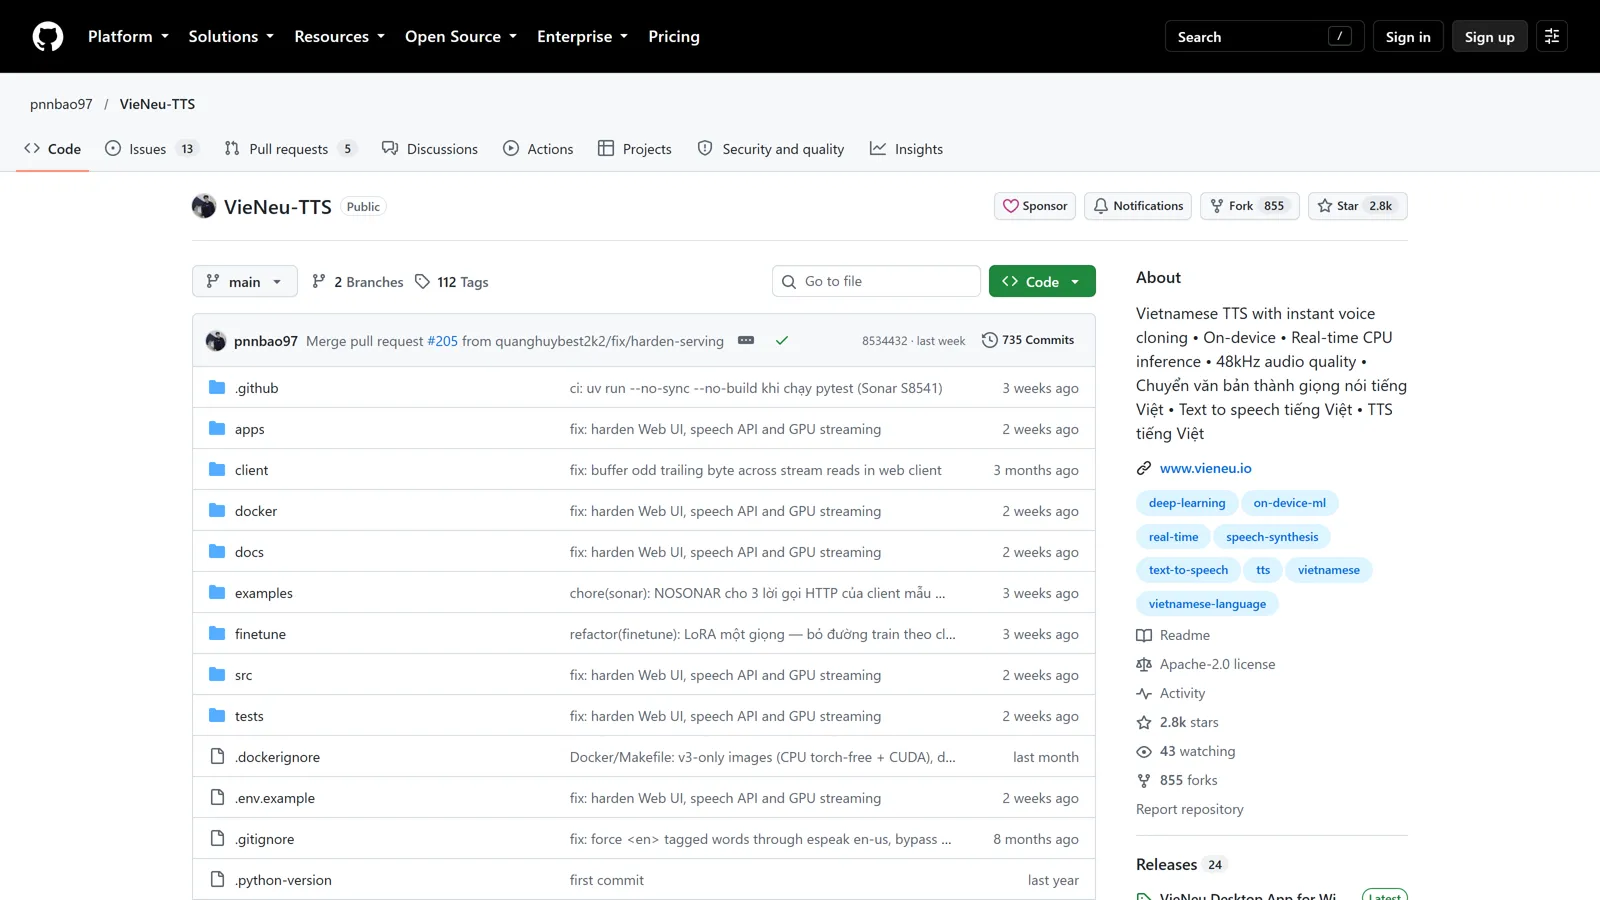The image size is (1600, 900).
Task: Open the Open Source dropdown menu
Action: [461, 37]
